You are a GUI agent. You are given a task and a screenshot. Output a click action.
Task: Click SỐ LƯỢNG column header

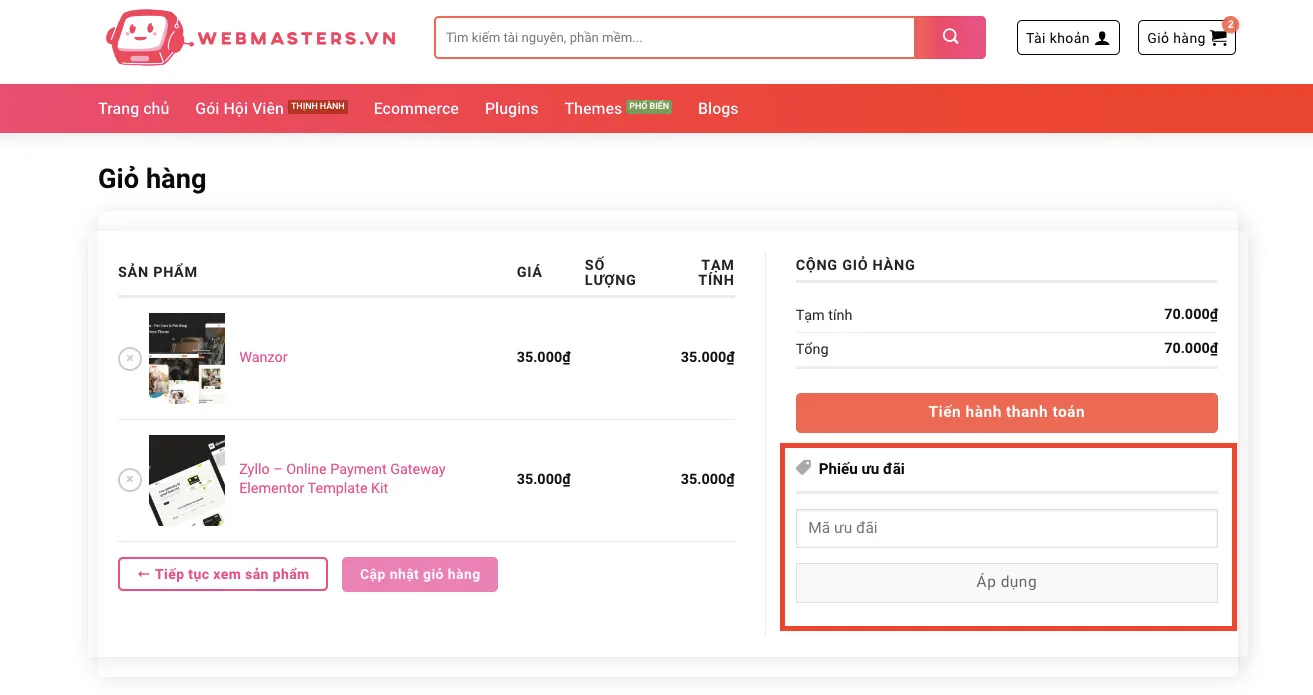pos(610,272)
